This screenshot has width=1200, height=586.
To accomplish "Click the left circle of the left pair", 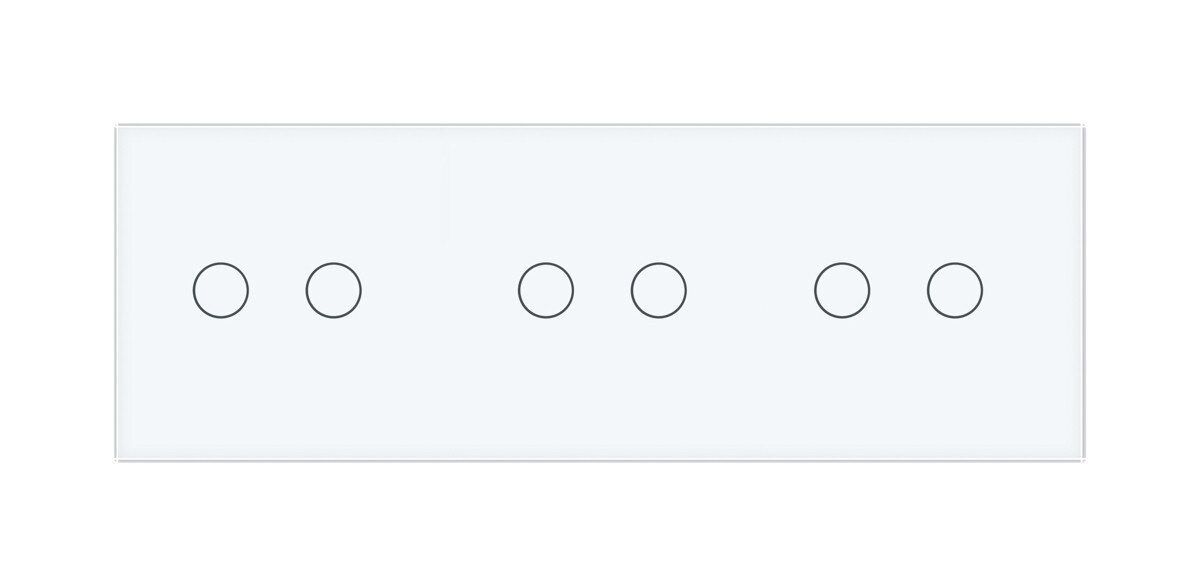I will point(220,291).
